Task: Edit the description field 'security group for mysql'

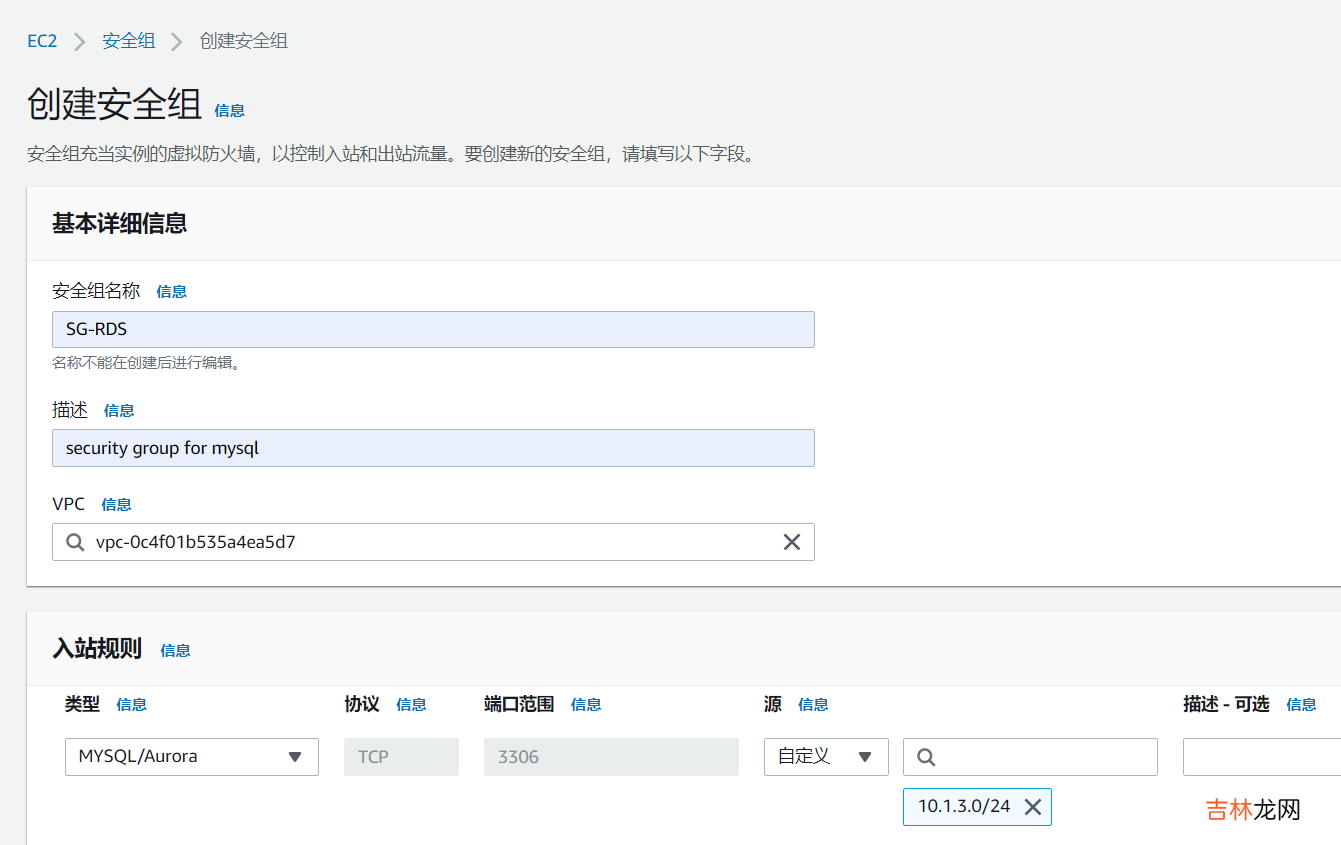Action: [433, 448]
